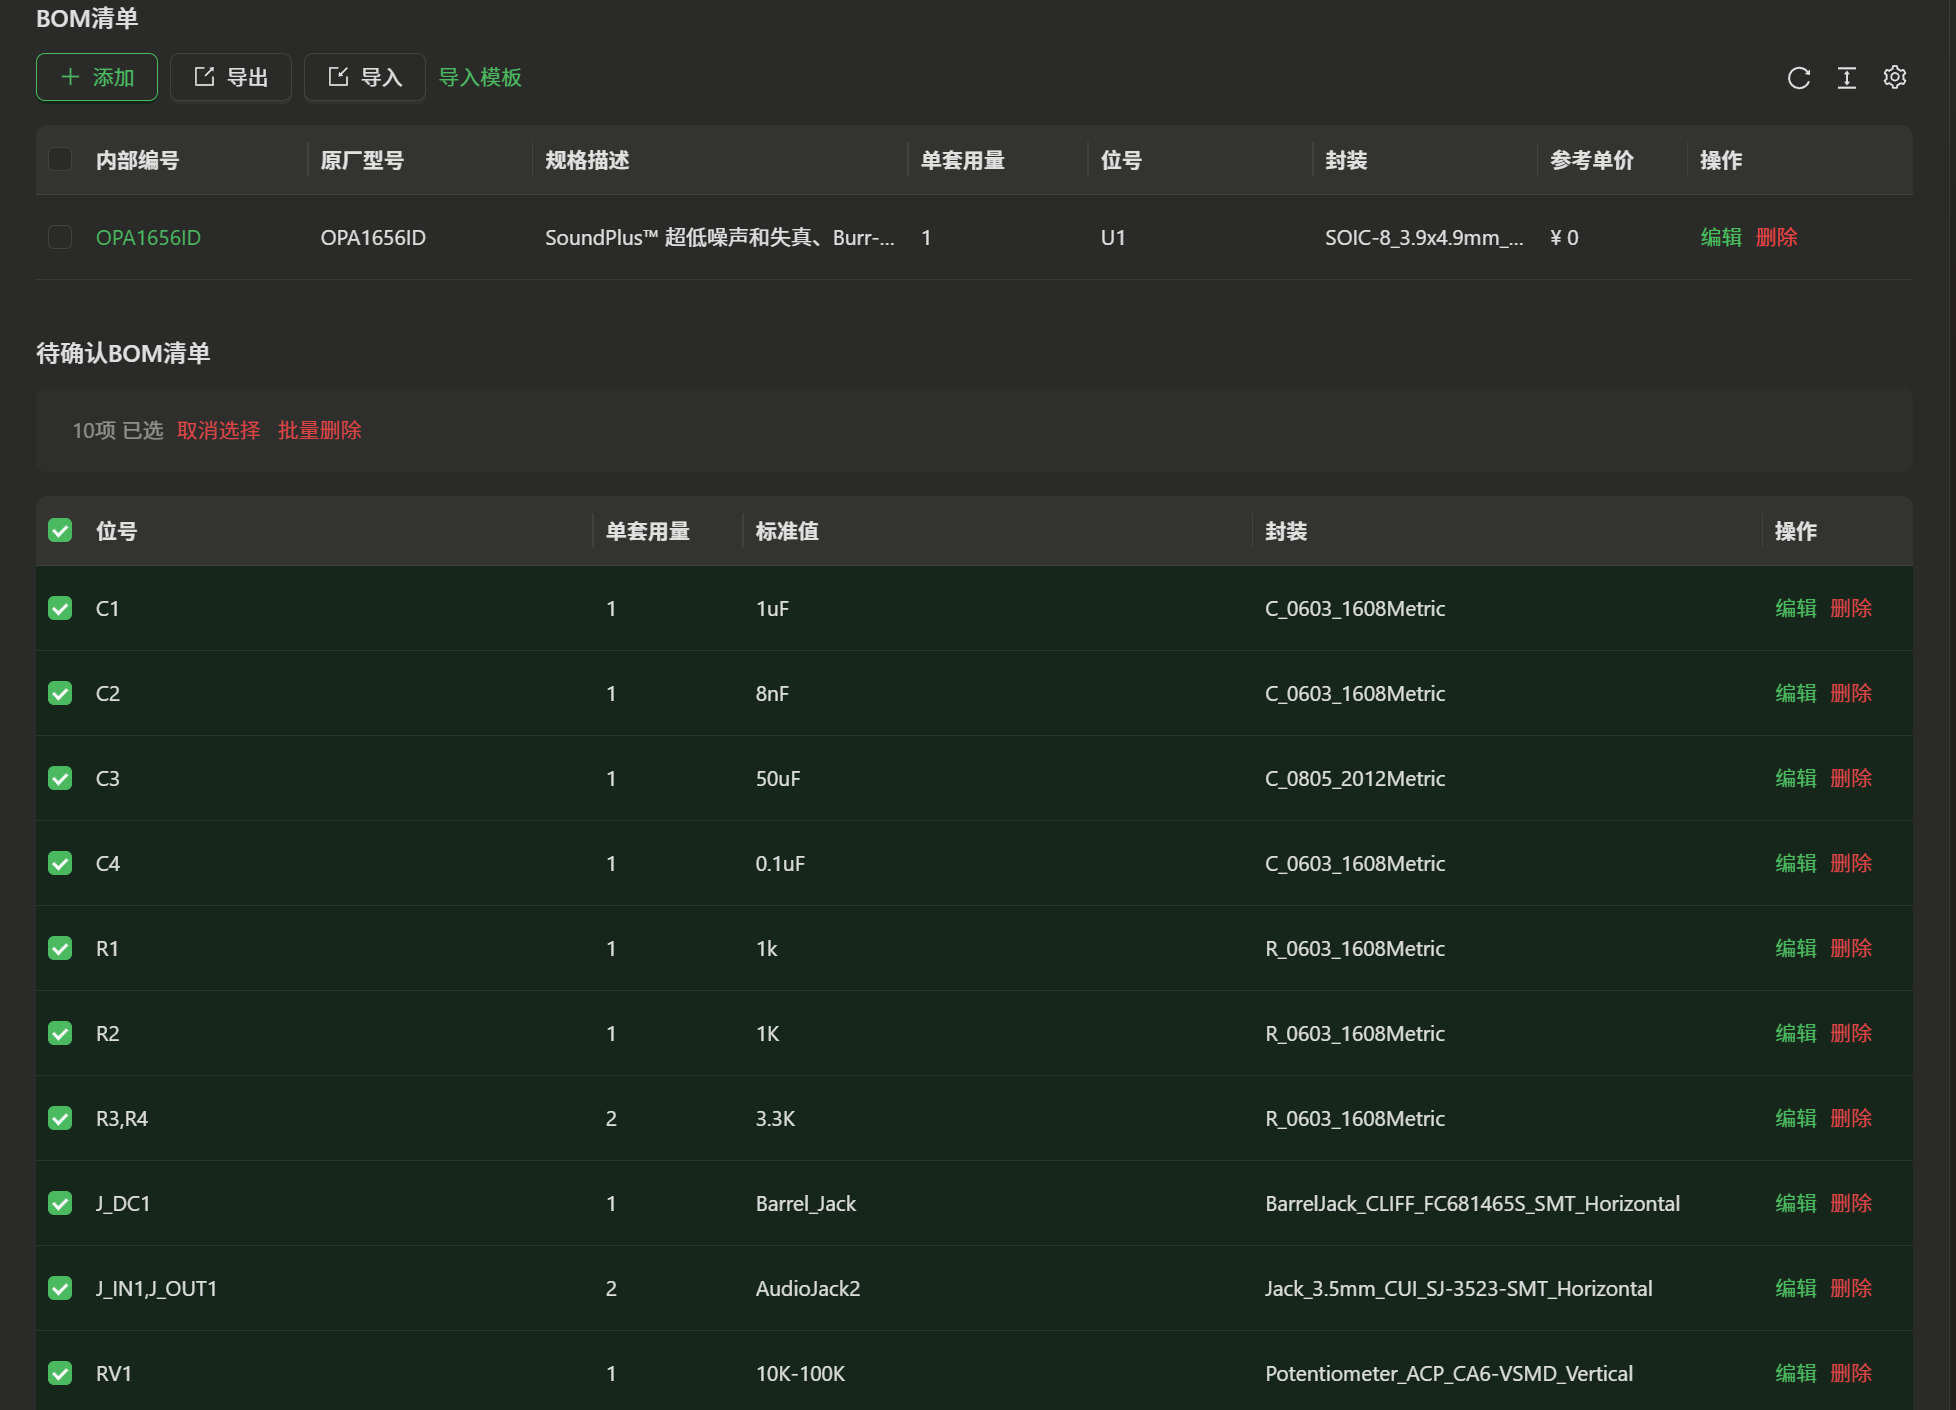Click 删除 for the C3 50uF row
Screen dimensions: 1956x1410
1851,778
